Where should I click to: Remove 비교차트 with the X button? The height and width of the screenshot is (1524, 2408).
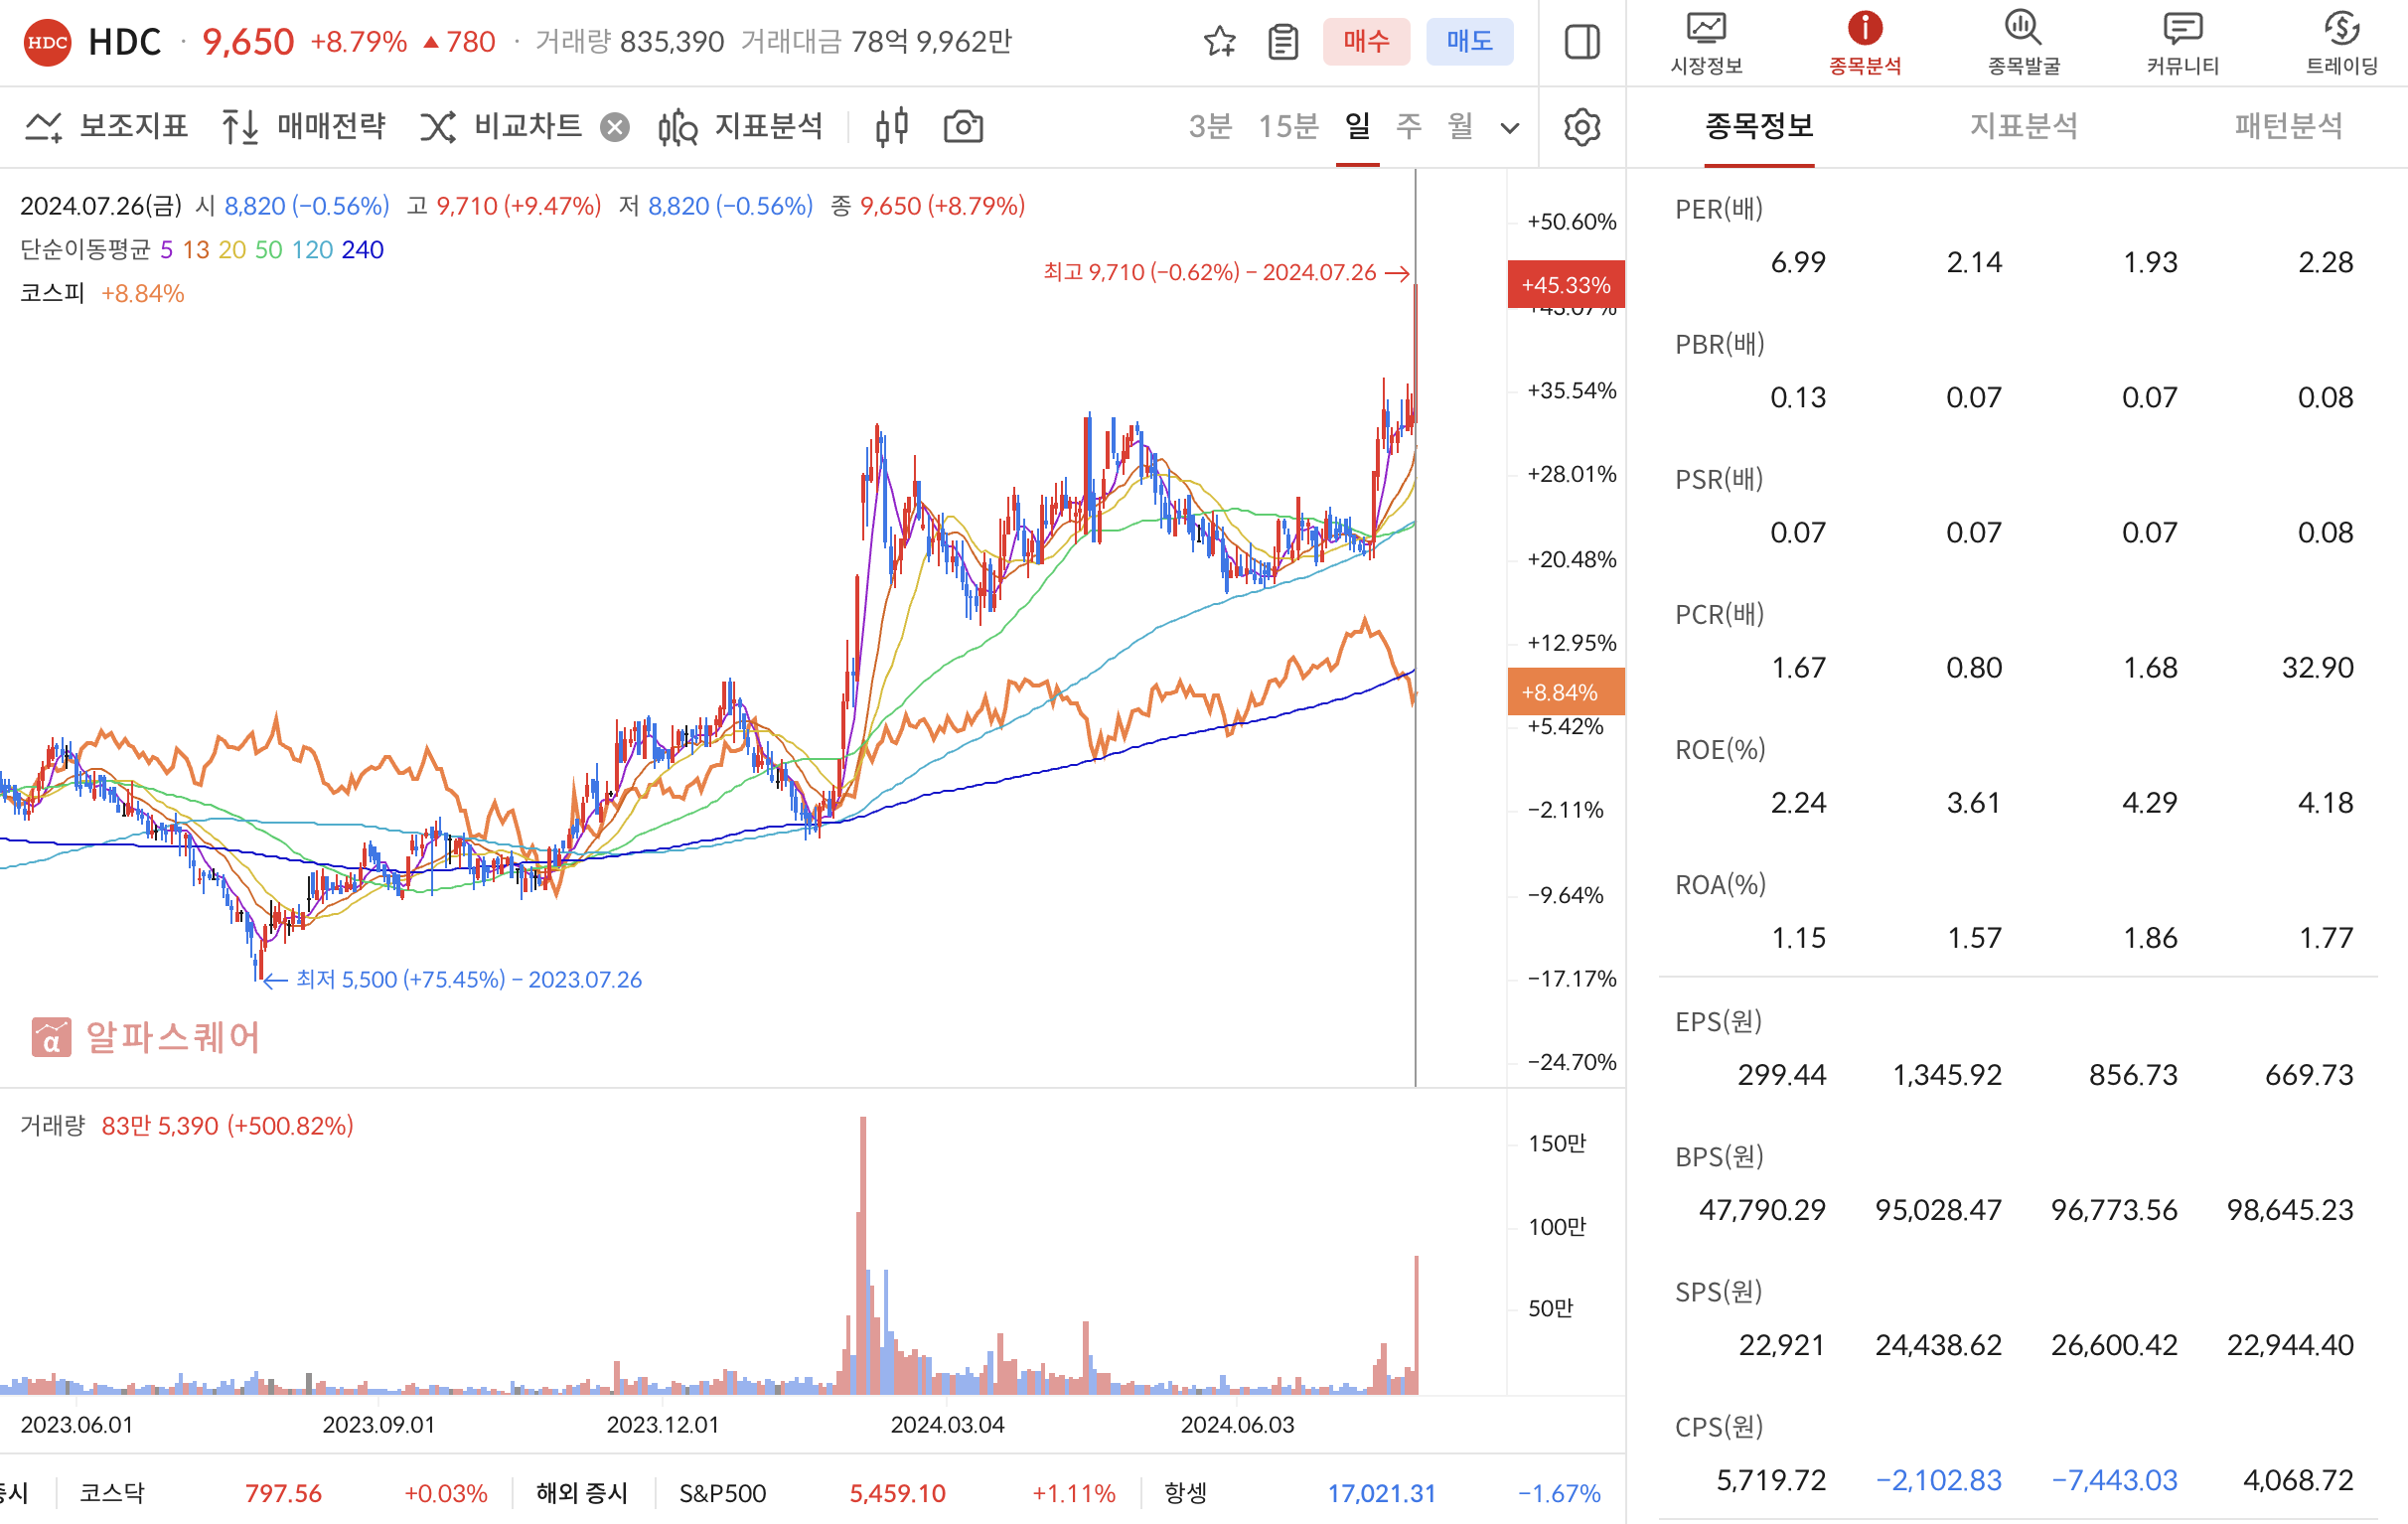pyautogui.click(x=615, y=127)
